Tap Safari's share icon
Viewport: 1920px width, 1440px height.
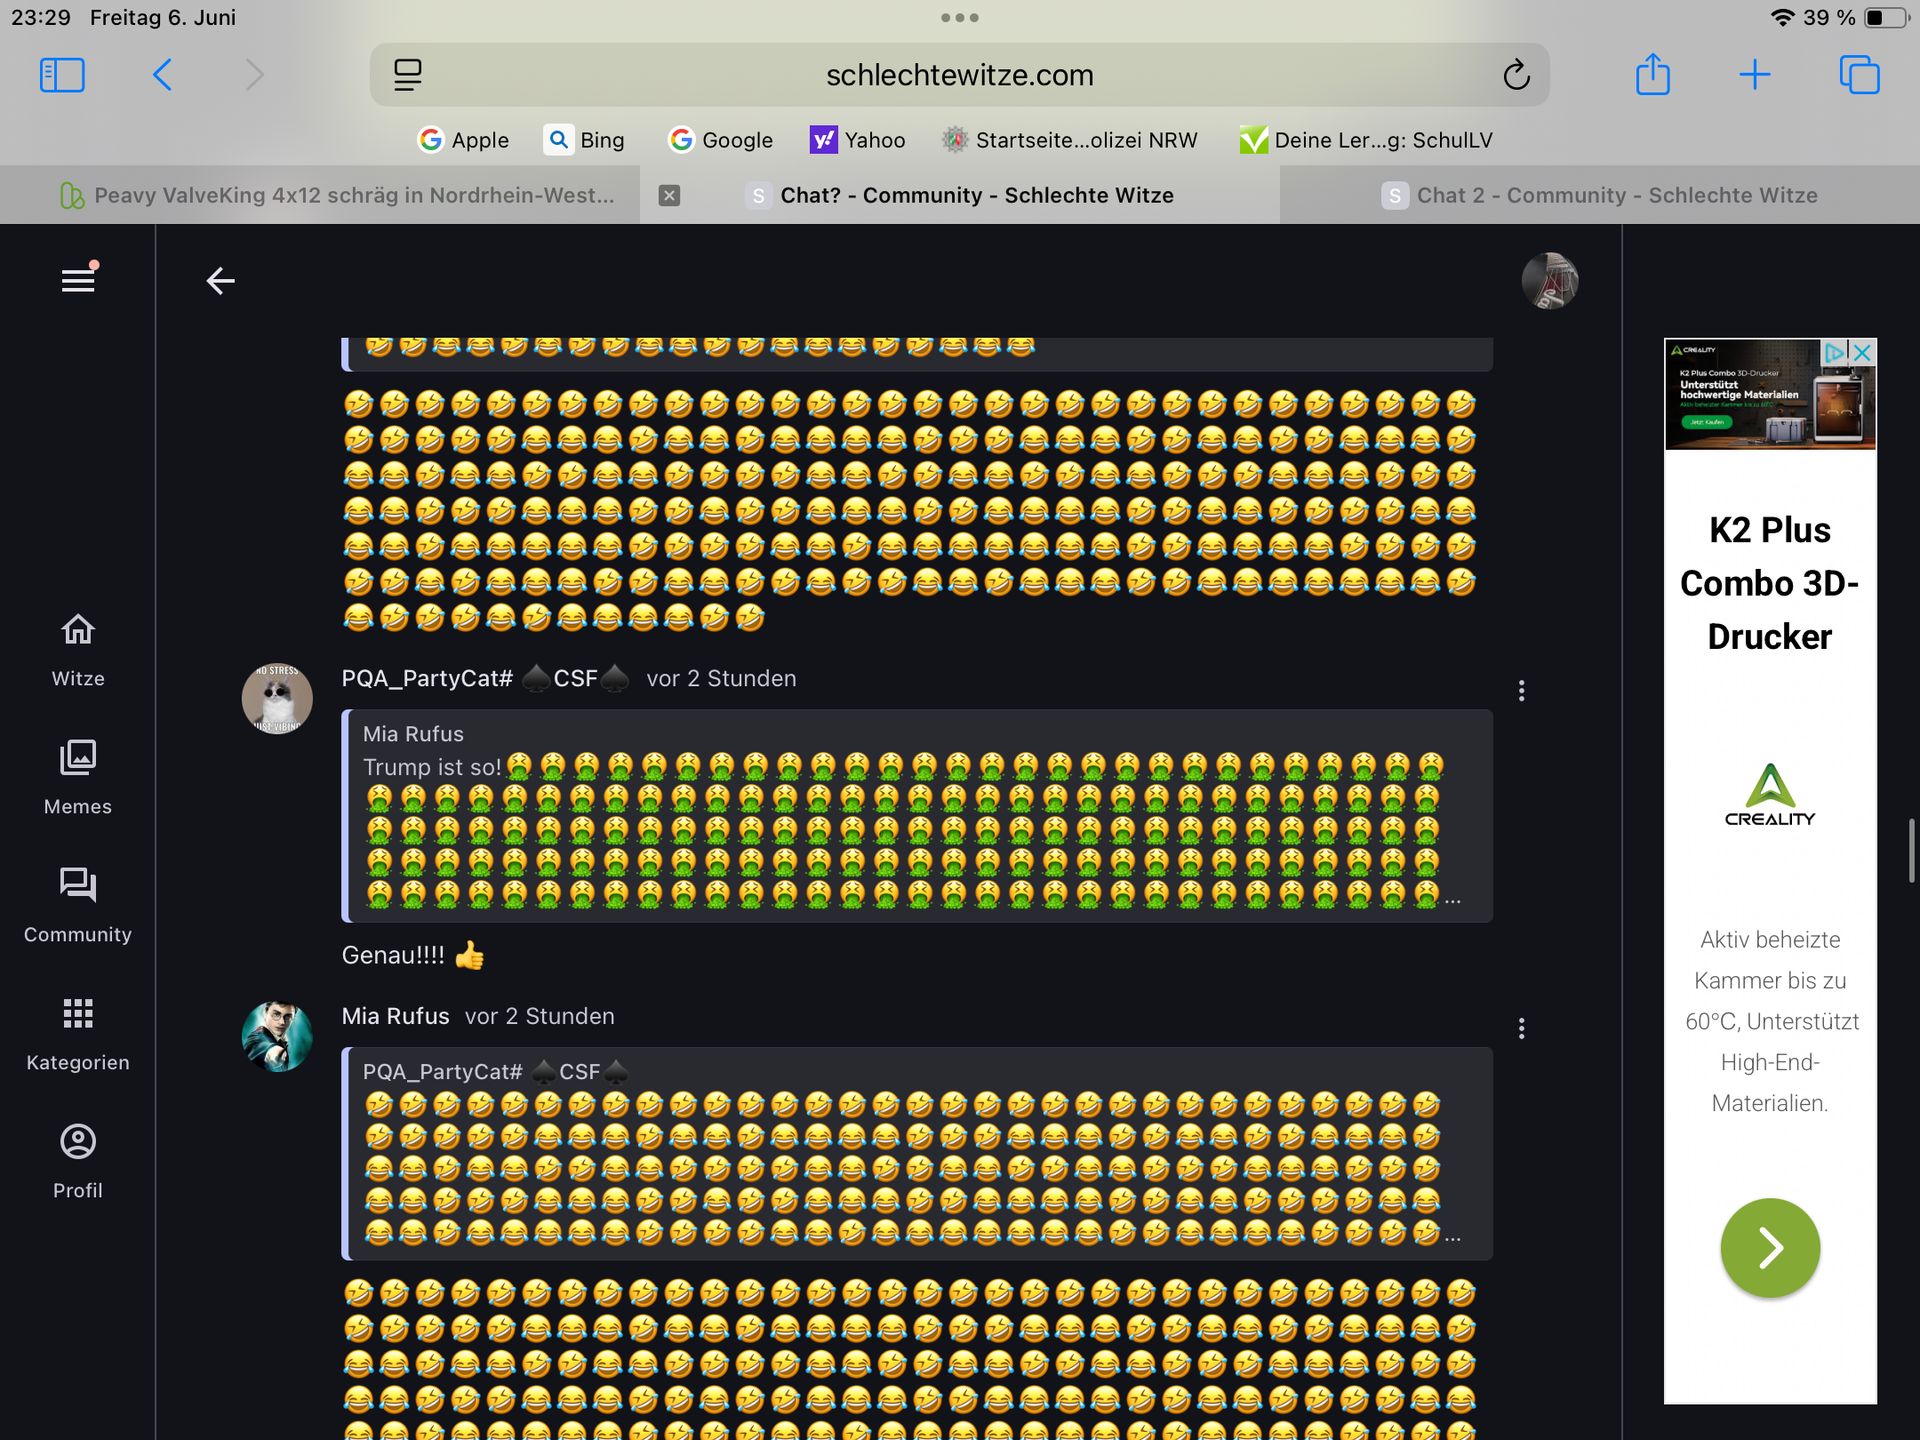click(x=1652, y=75)
